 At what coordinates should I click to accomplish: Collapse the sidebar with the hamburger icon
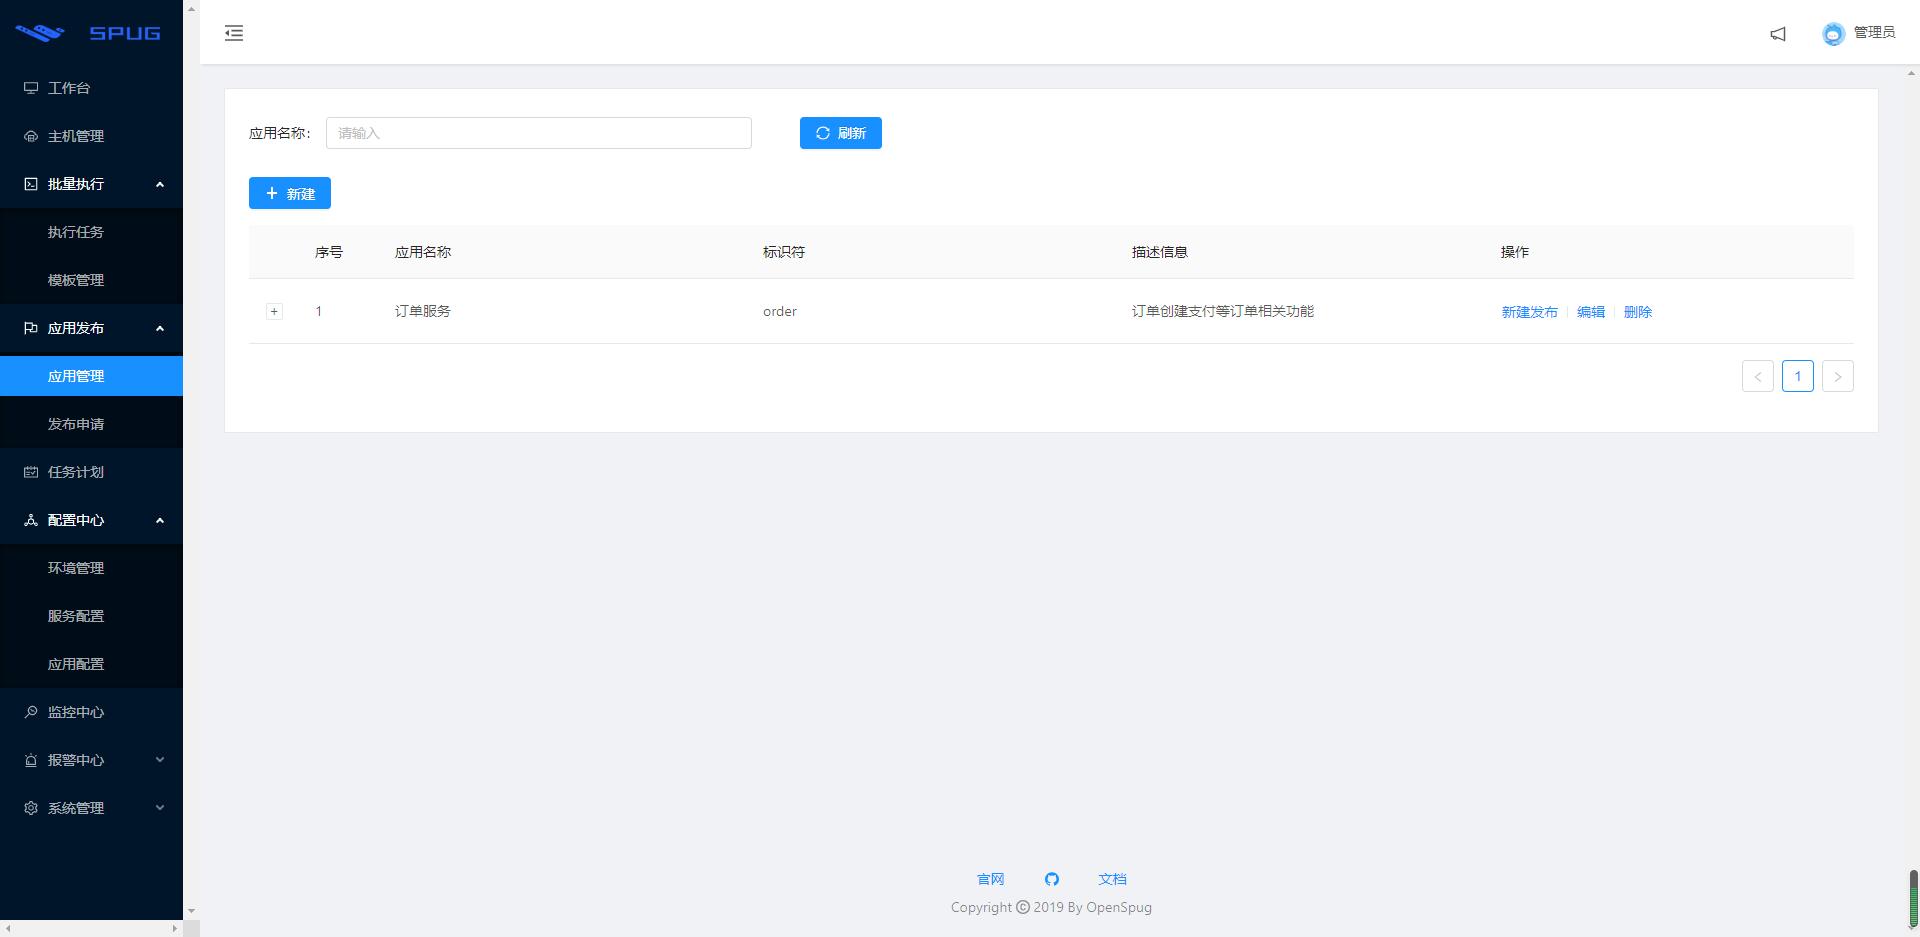(x=234, y=33)
